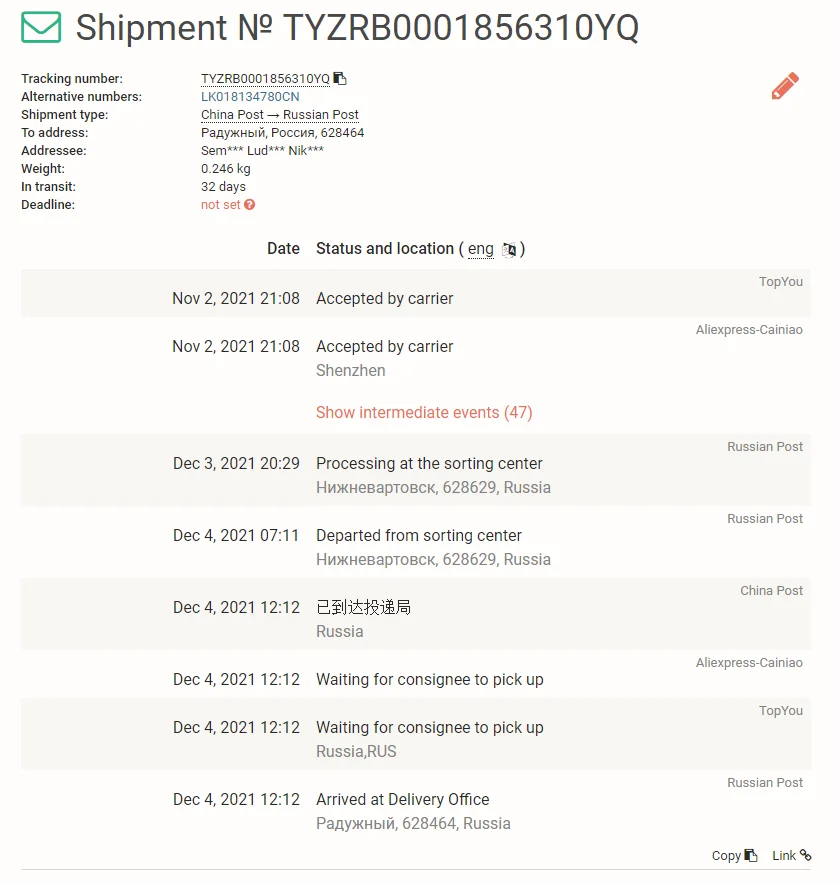Image resolution: width=839 pixels, height=884 pixels.
Task: Click the Copy button below the events
Action: pyautogui.click(x=734, y=856)
